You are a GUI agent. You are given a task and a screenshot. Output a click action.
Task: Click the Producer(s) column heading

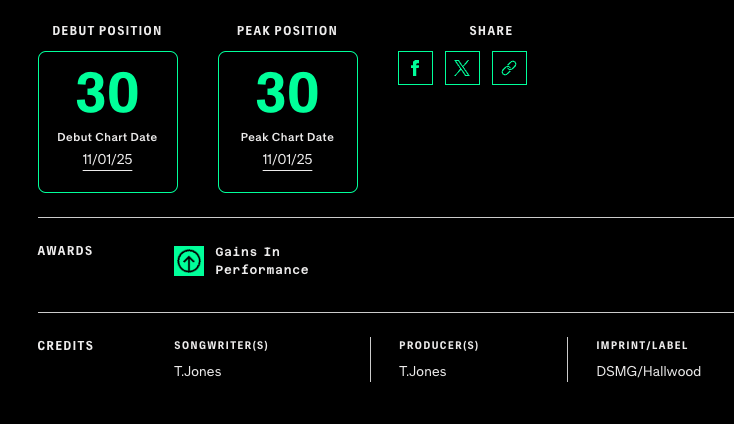[439, 346]
